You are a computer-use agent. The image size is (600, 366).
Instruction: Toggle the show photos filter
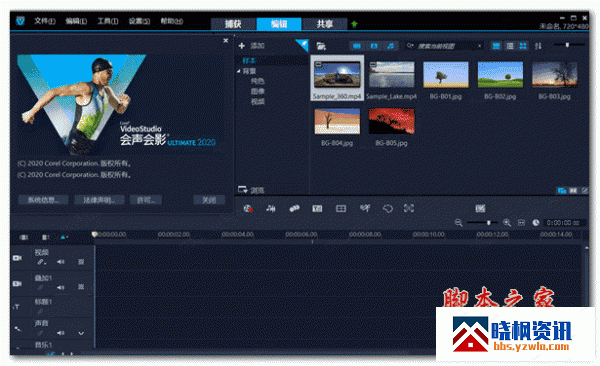pyautogui.click(x=374, y=46)
